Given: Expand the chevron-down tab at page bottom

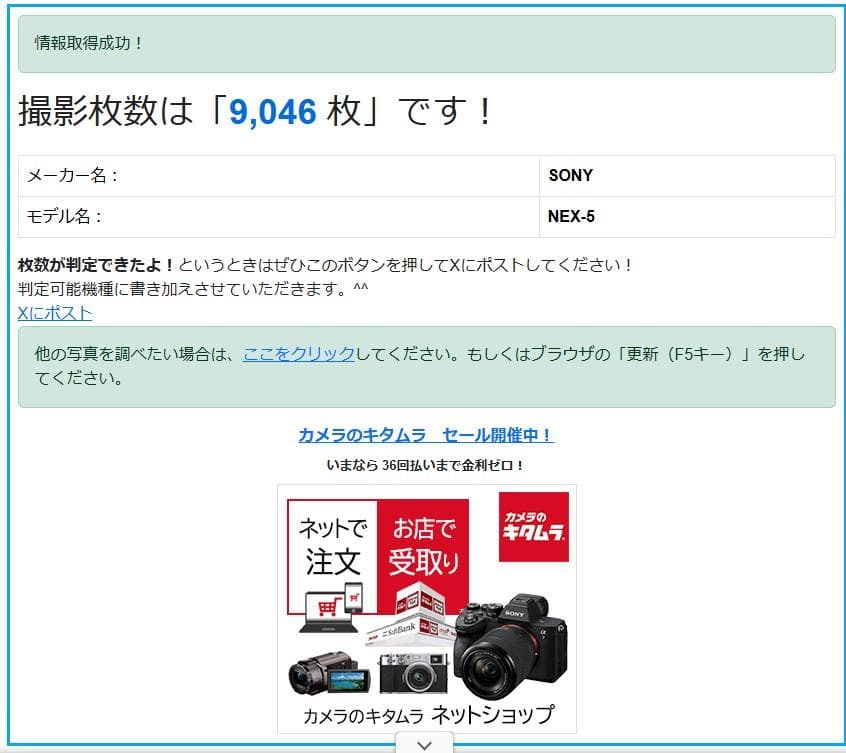Looking at the screenshot, I should (424, 744).
